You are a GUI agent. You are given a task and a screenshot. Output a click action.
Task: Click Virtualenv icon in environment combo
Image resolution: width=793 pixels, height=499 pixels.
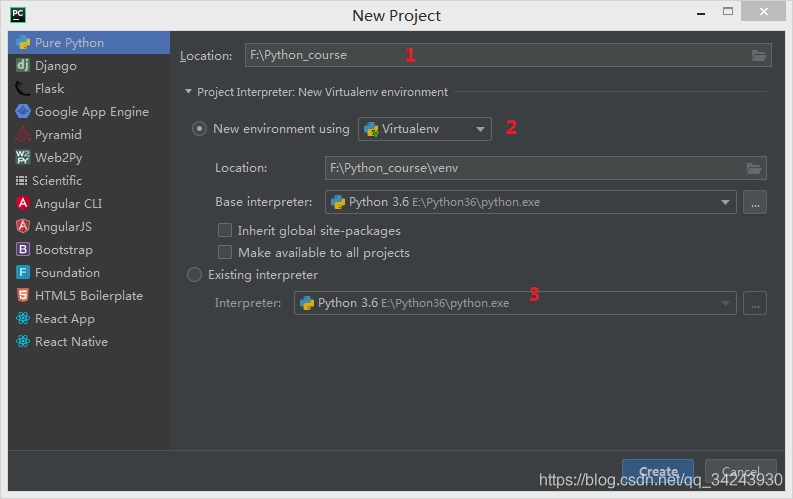click(371, 129)
